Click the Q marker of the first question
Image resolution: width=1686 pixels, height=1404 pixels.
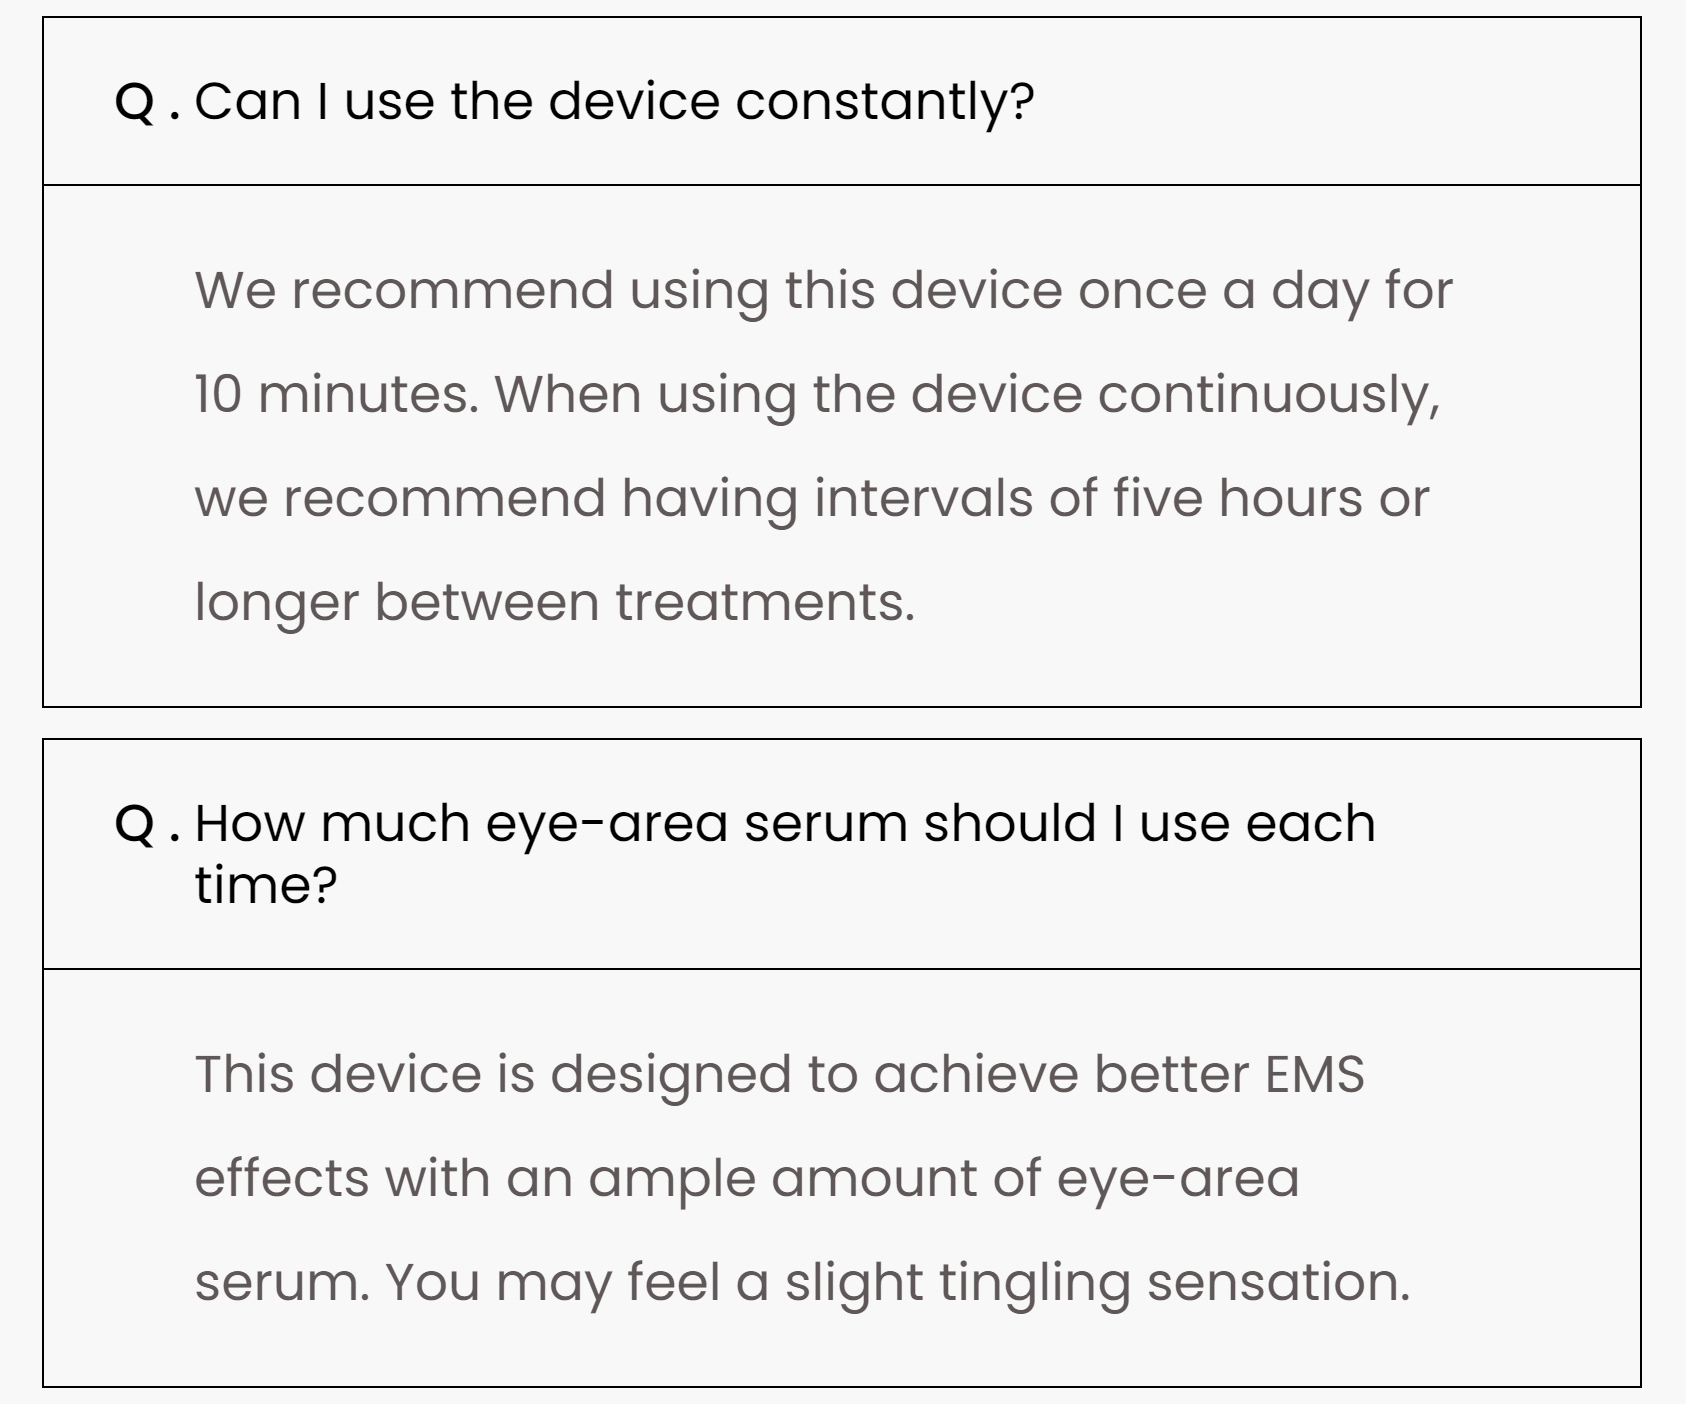pyautogui.click(x=135, y=102)
